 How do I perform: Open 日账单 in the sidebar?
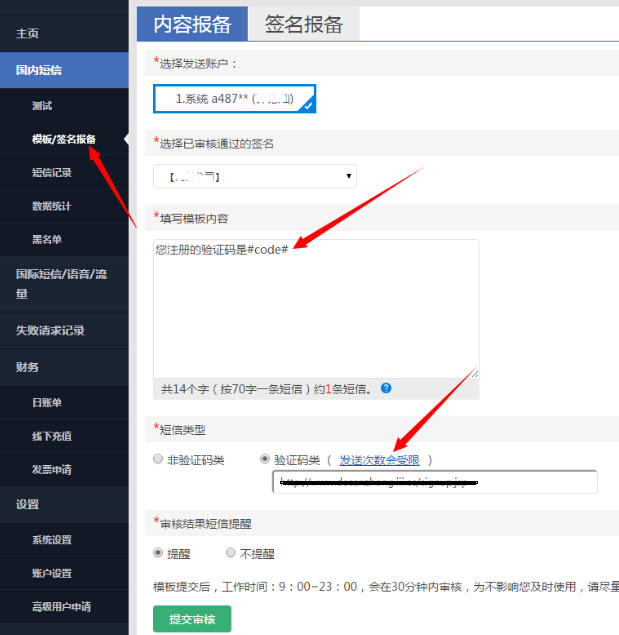point(47,403)
